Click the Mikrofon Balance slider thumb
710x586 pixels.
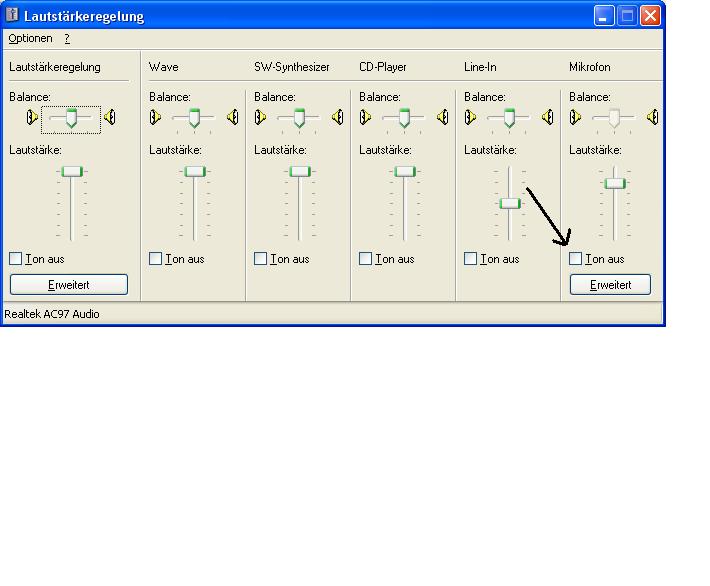point(614,118)
